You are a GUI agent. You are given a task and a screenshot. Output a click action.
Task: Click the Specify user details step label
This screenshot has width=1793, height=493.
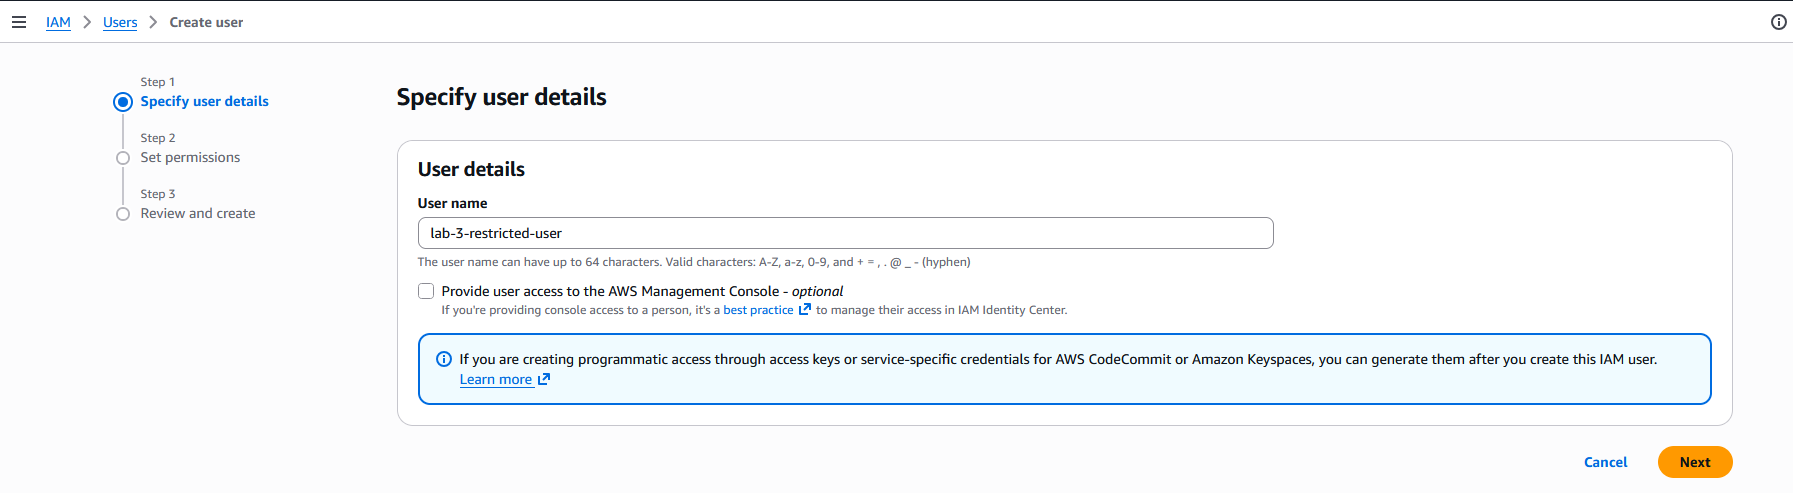point(204,101)
